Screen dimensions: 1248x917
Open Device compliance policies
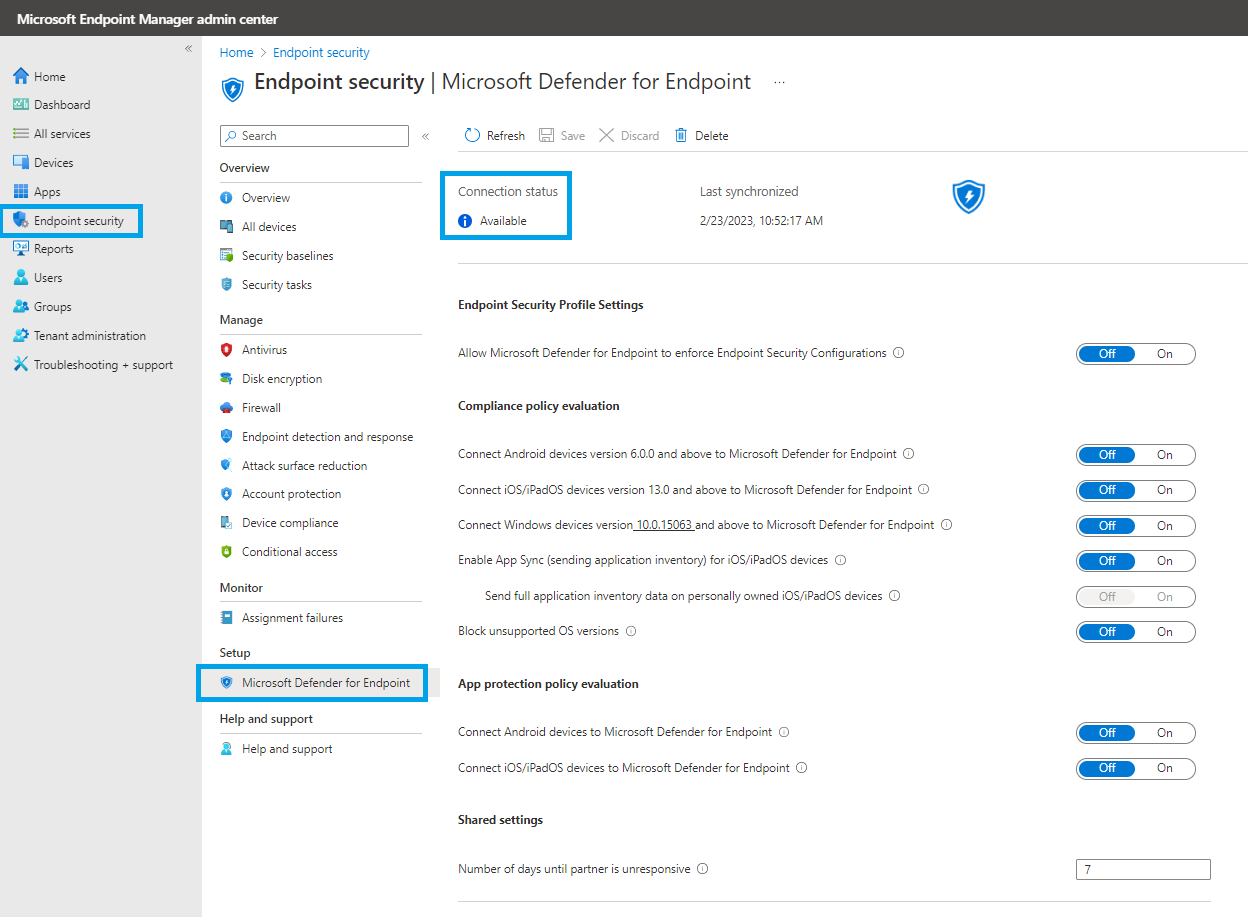[291, 522]
